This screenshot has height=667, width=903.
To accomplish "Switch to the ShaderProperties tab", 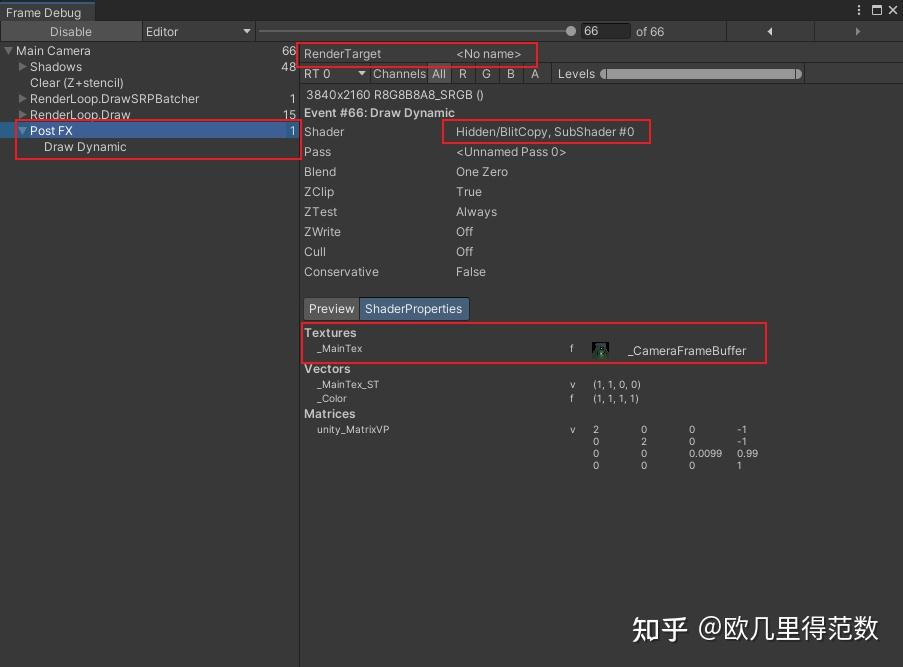I will coord(414,309).
